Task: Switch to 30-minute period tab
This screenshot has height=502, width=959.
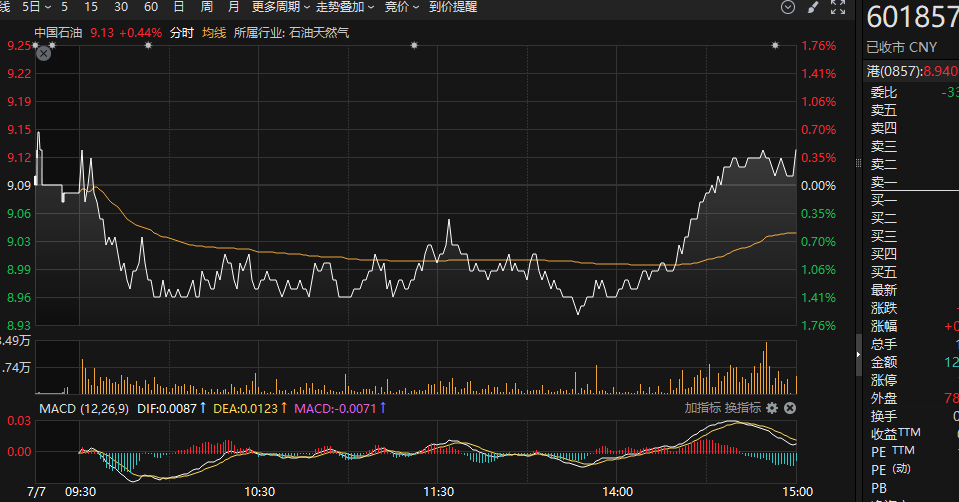Action: point(121,7)
